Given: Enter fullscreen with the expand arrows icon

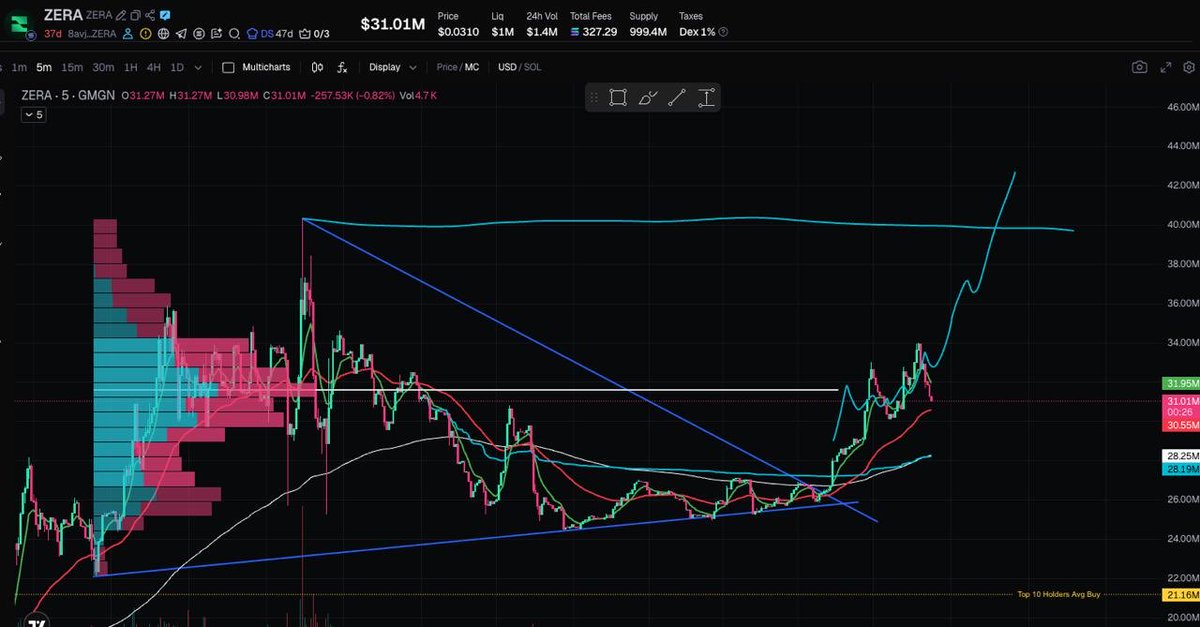Looking at the screenshot, I should pos(1166,67).
